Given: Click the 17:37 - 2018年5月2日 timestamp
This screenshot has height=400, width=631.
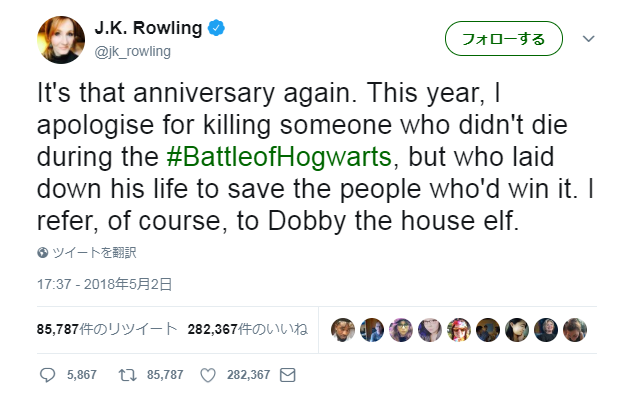Looking at the screenshot, I should point(105,285).
